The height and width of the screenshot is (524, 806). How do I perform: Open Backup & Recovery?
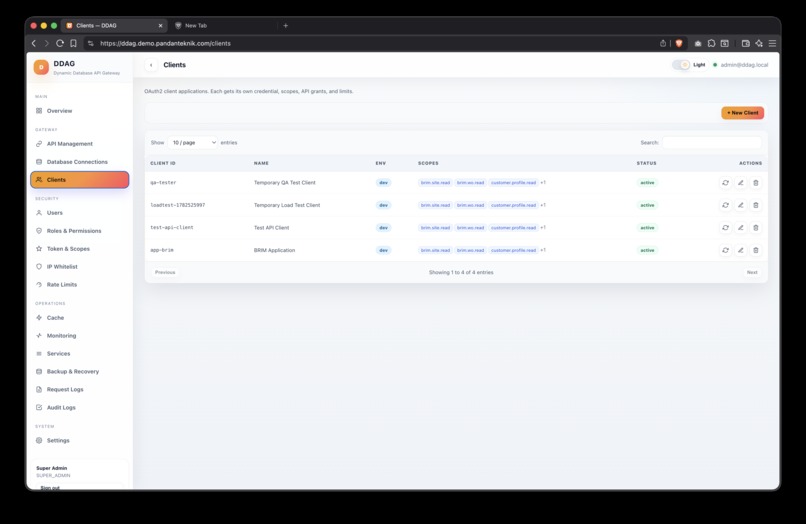click(x=79, y=371)
